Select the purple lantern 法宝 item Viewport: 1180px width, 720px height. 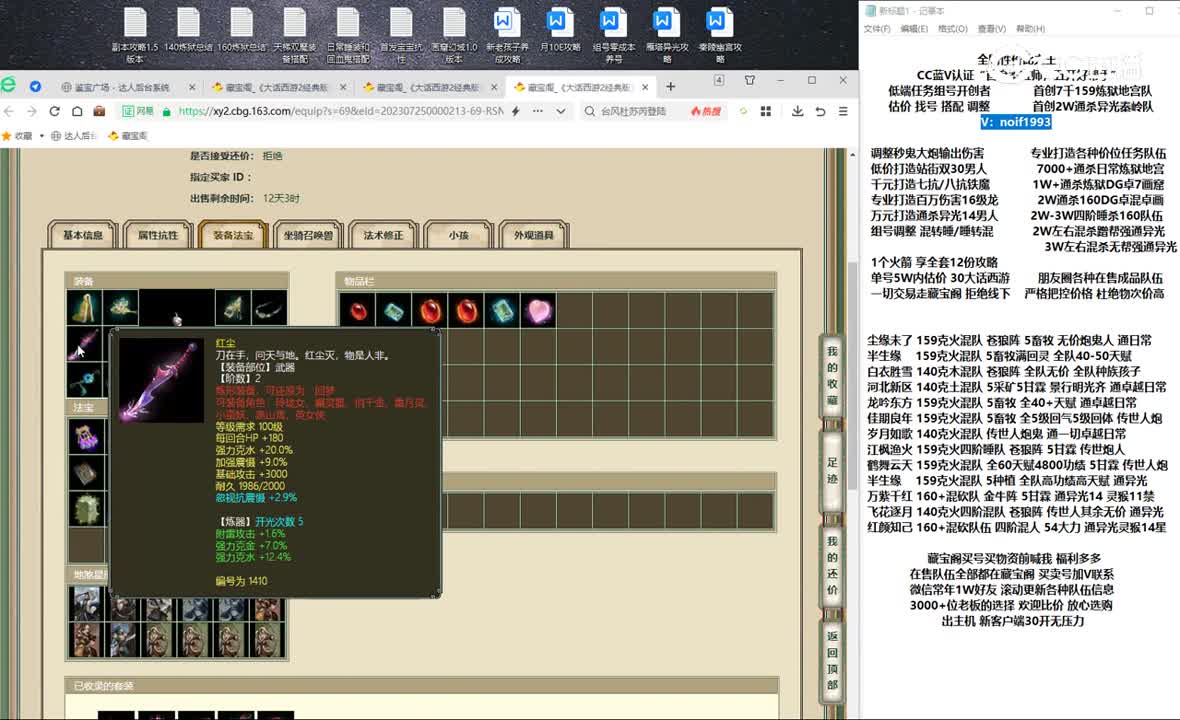pos(87,436)
